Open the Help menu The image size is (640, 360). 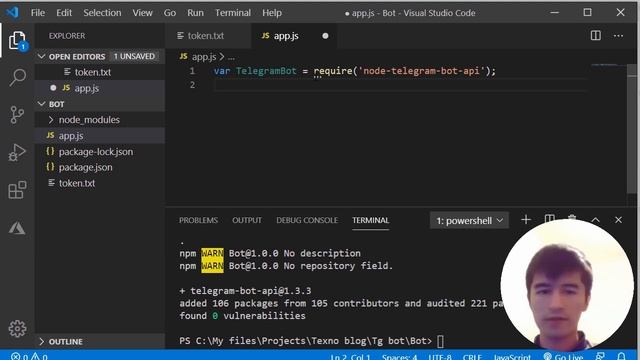[272, 13]
